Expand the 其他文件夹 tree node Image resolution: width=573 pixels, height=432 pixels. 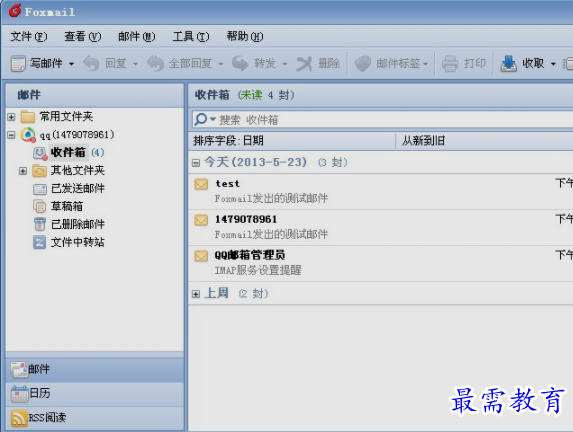click(x=23, y=171)
